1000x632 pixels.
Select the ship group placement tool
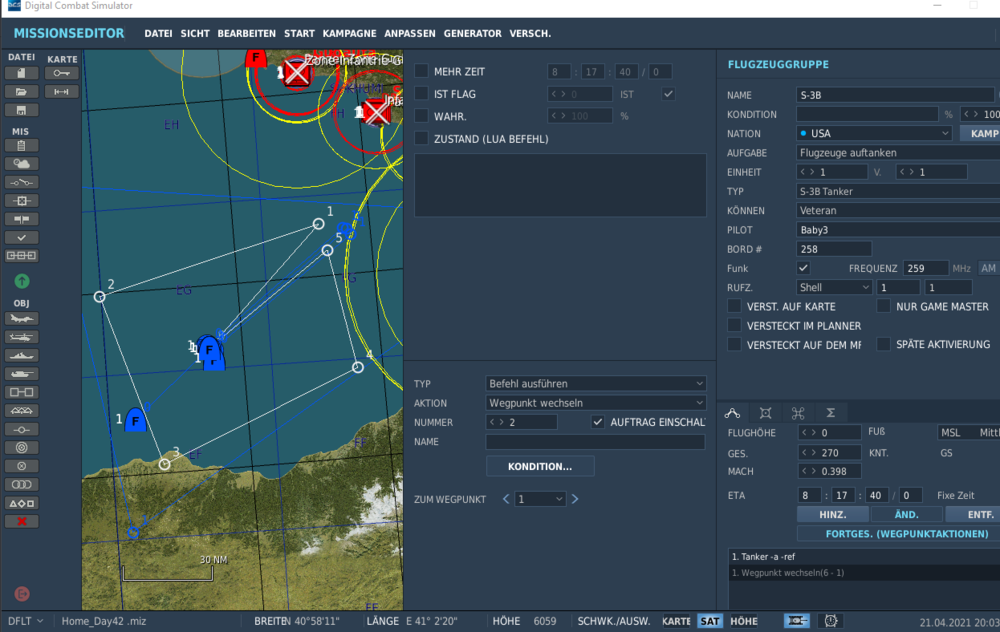[22, 355]
